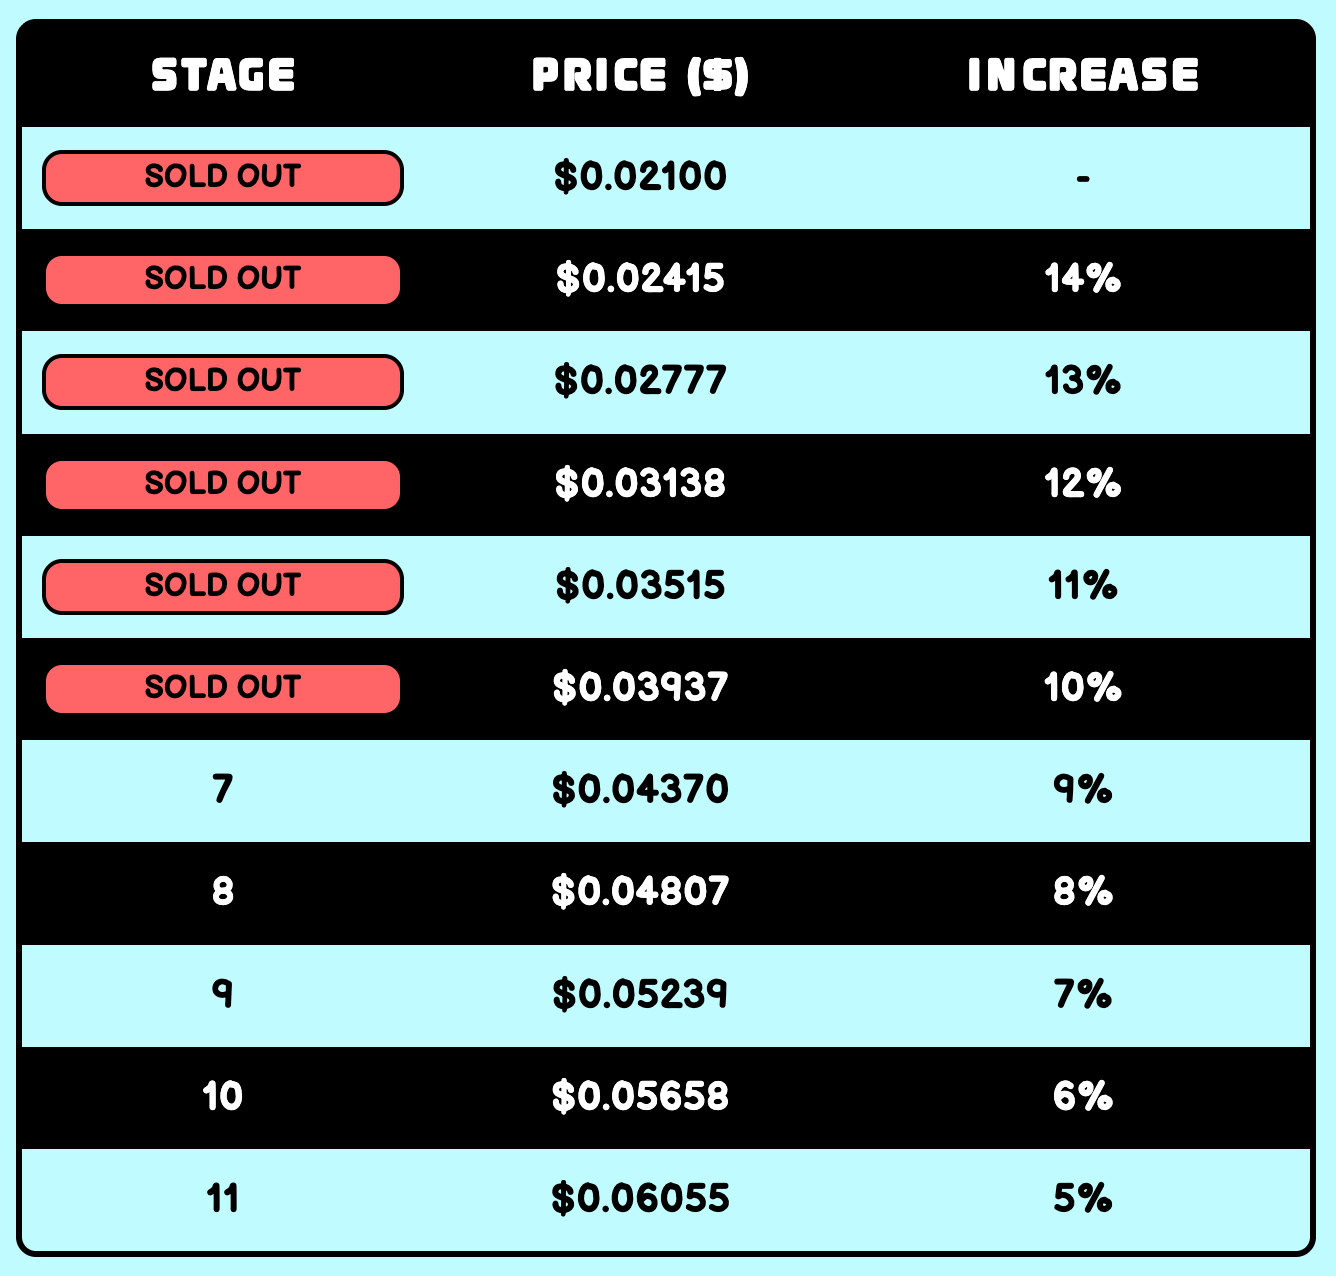Select the 7% increase value
This screenshot has height=1276, width=1336.
pos(1083,994)
